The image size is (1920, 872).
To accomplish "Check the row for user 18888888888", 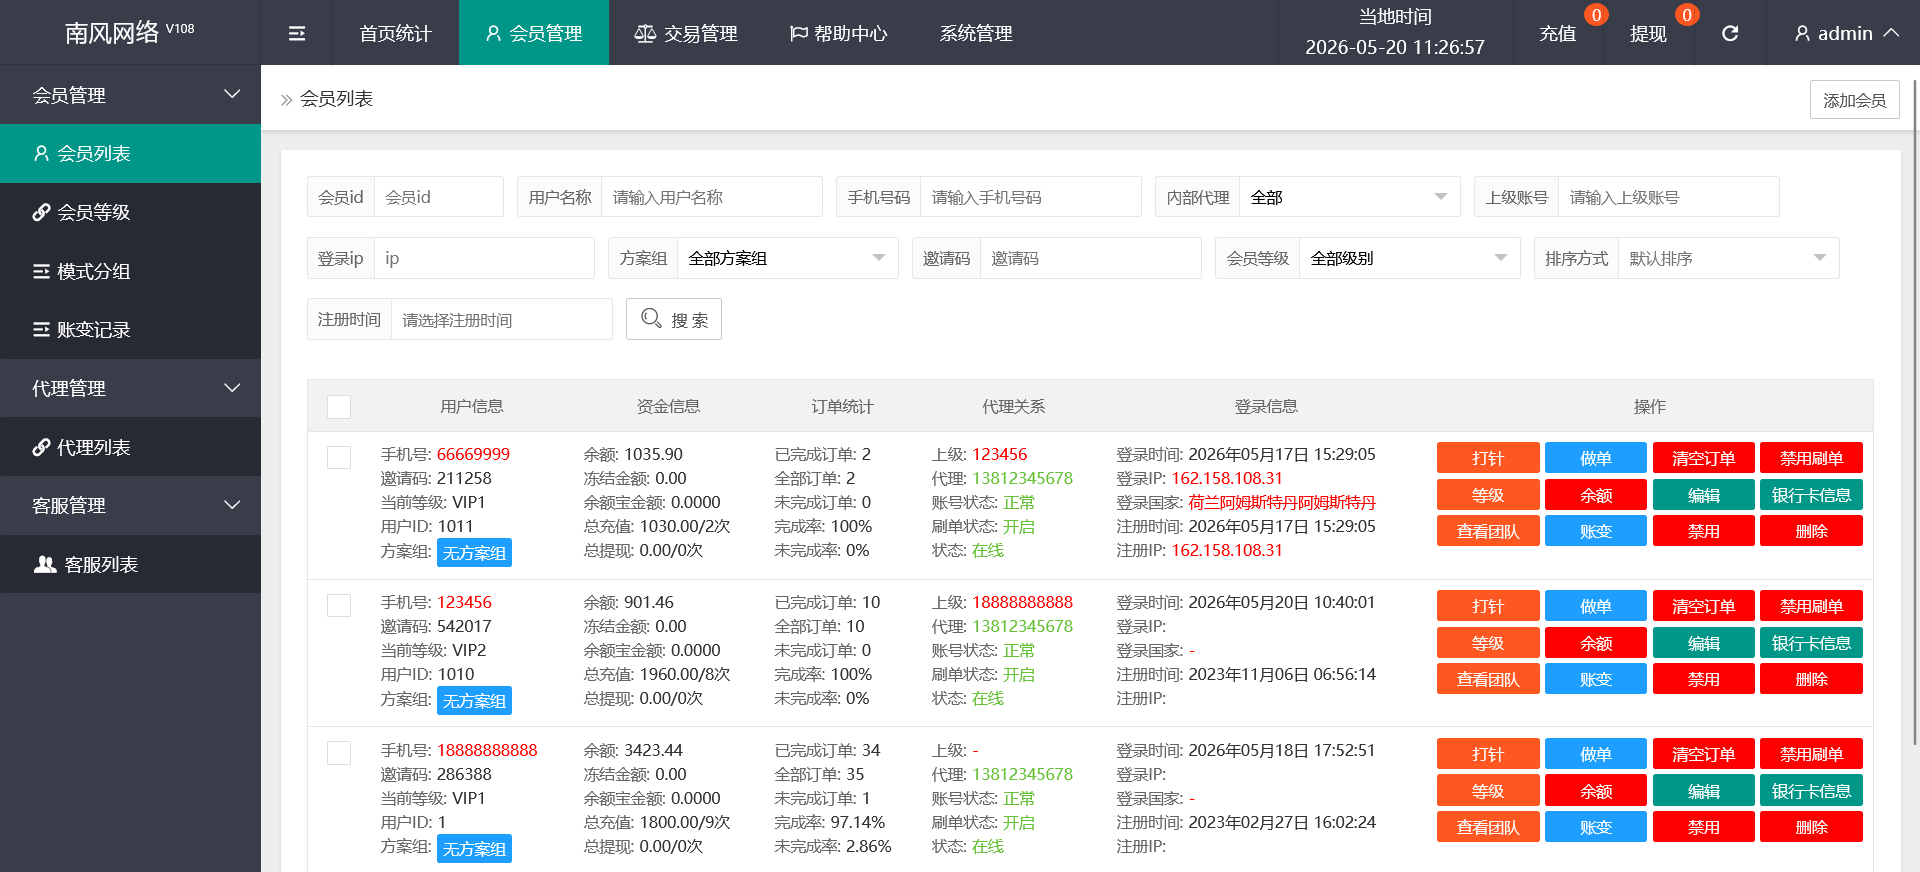I will pos(339,753).
